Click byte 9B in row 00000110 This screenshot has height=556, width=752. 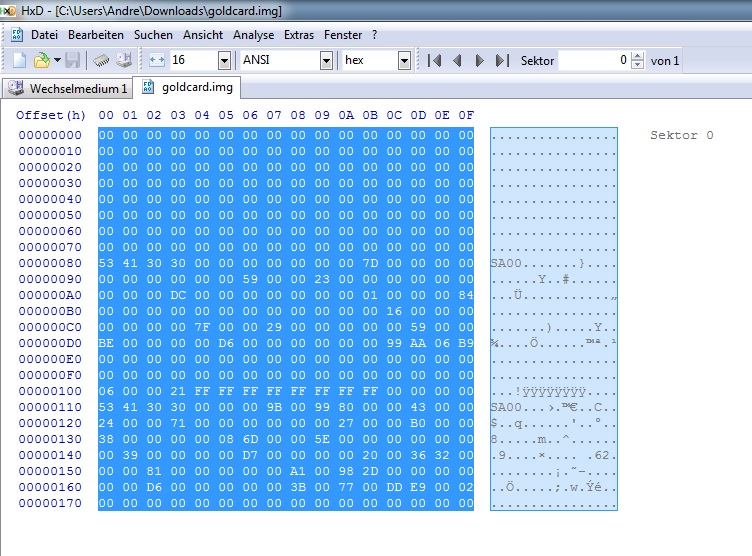[274, 407]
